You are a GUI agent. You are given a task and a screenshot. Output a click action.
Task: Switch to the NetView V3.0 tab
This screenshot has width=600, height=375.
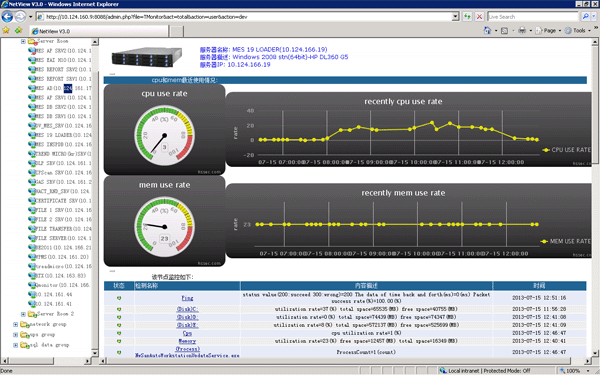[x=99, y=31]
